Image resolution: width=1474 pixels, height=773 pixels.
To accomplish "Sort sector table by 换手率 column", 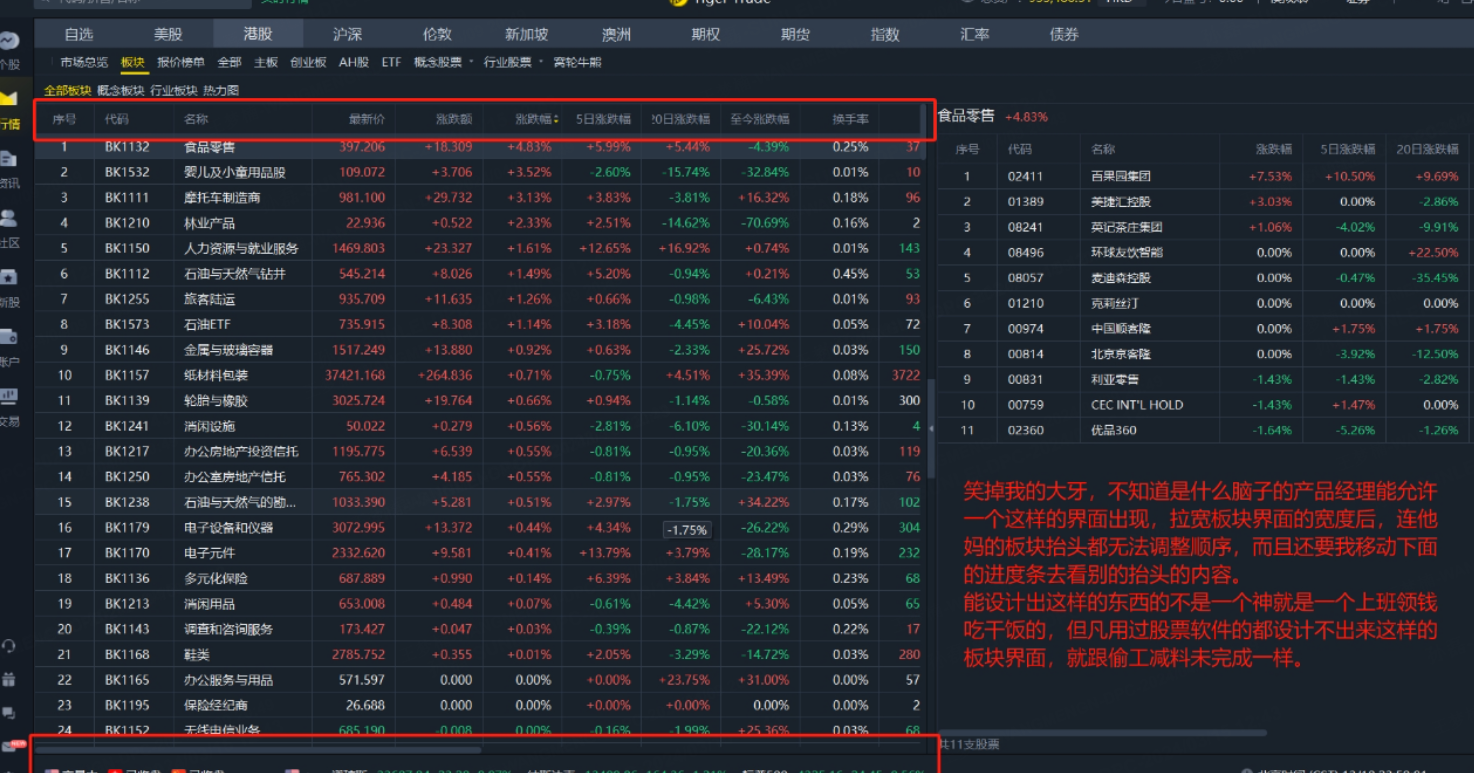I will pyautogui.click(x=851, y=119).
